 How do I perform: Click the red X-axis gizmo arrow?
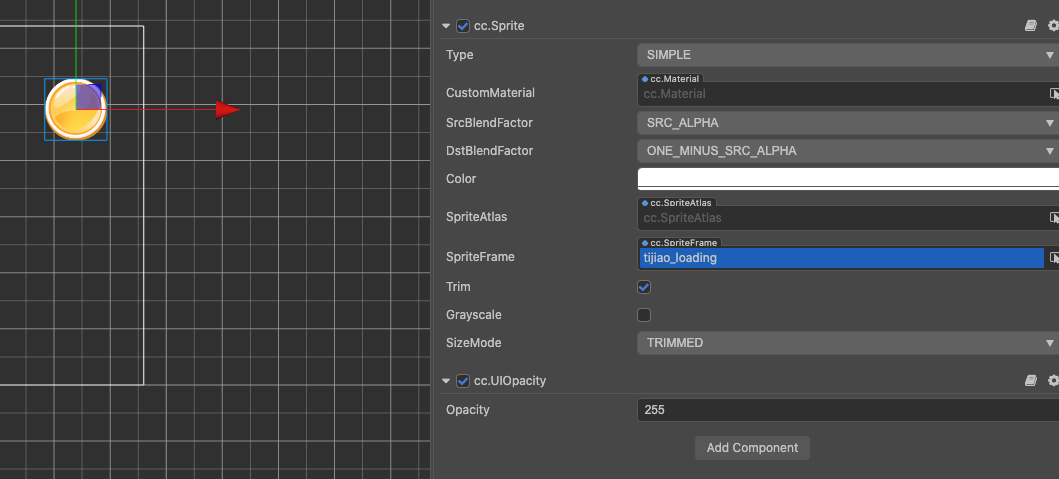(228, 110)
